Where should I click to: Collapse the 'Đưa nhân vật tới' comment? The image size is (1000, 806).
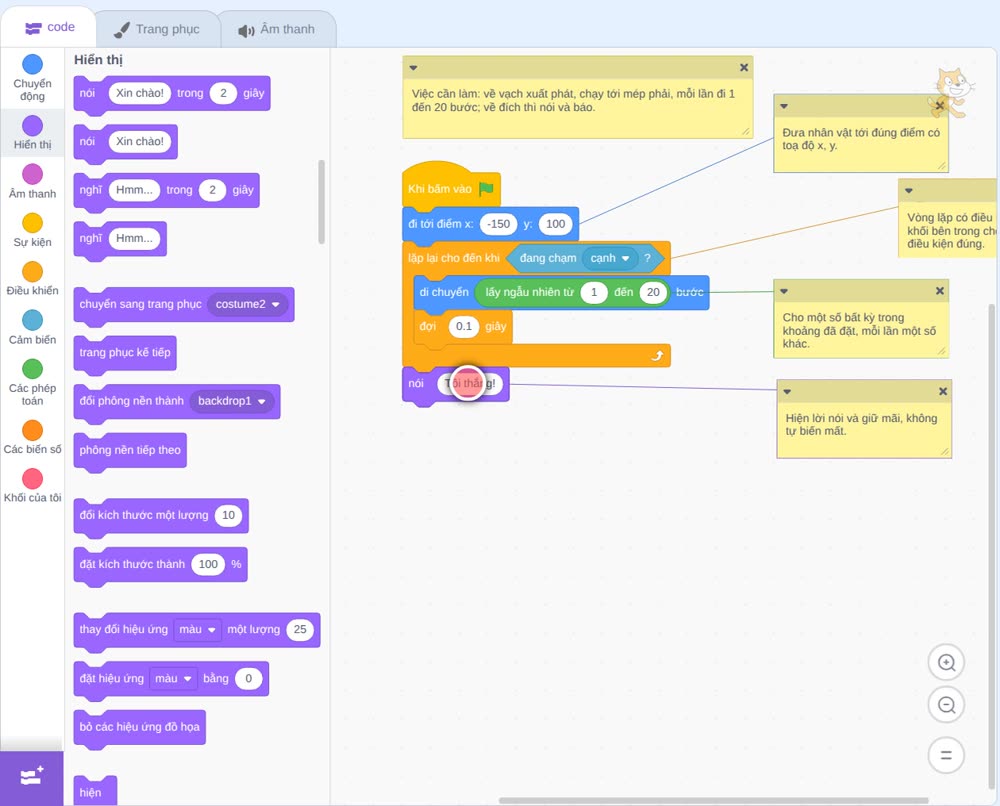(x=784, y=106)
